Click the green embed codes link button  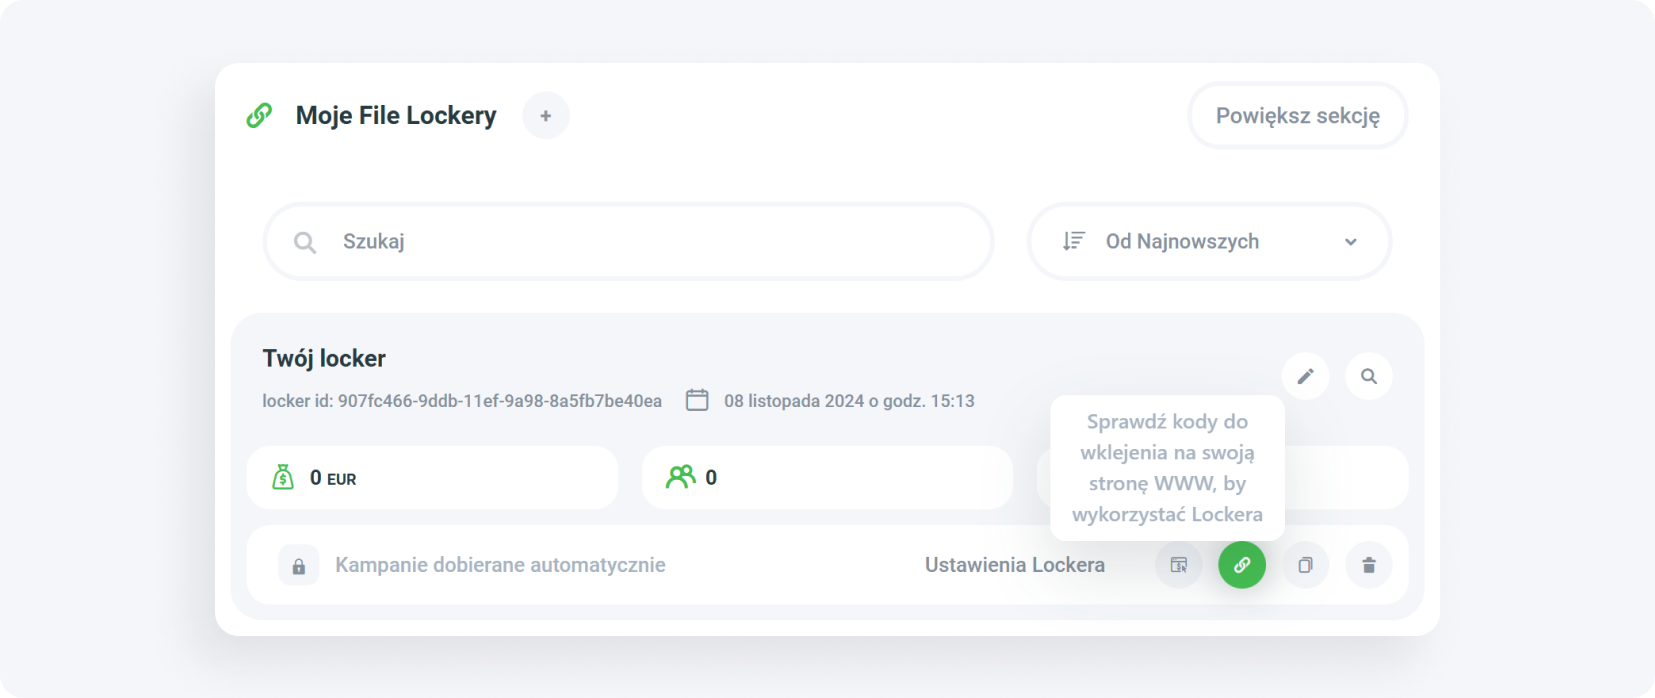click(1242, 565)
